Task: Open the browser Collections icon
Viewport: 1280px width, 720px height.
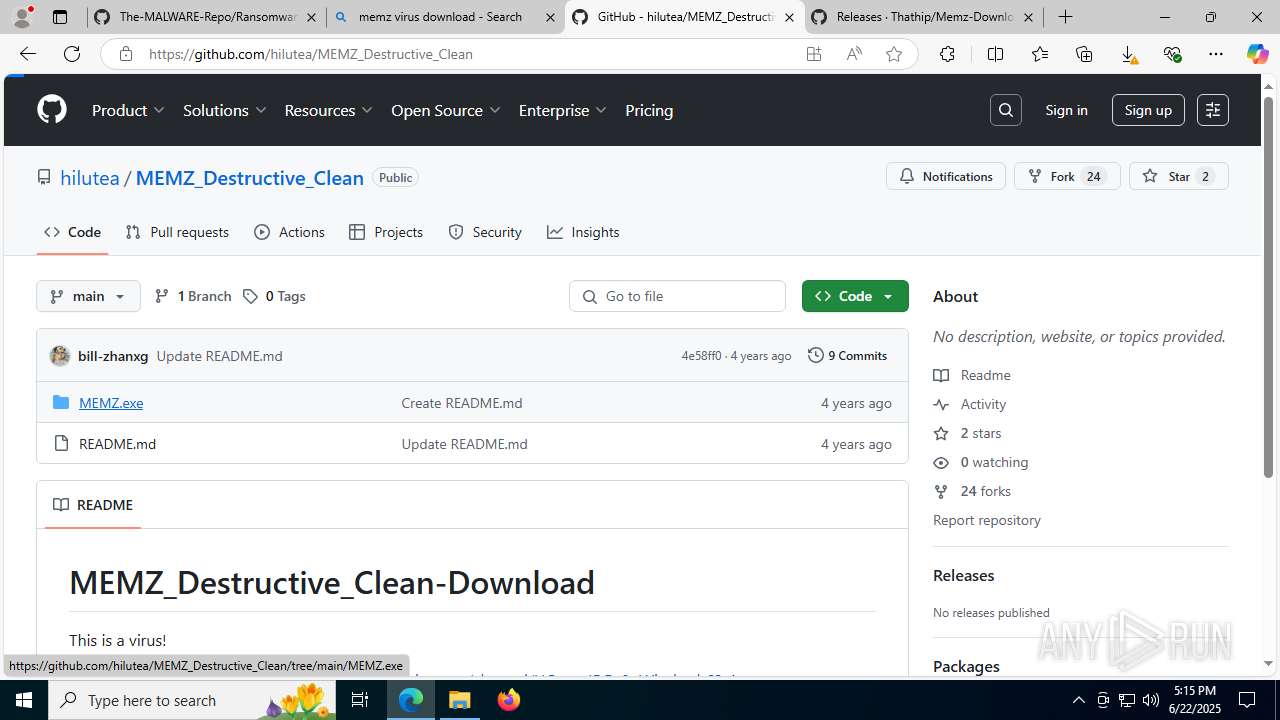Action: point(1084,54)
